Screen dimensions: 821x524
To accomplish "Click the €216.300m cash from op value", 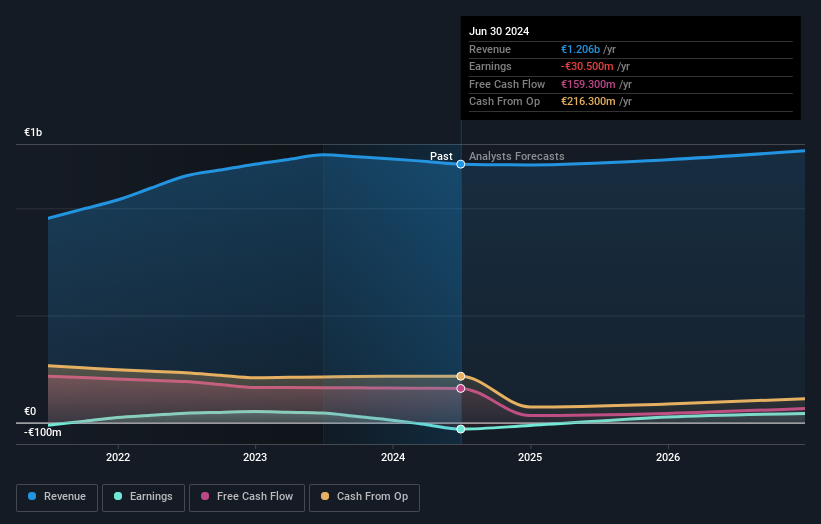I will click(588, 102).
